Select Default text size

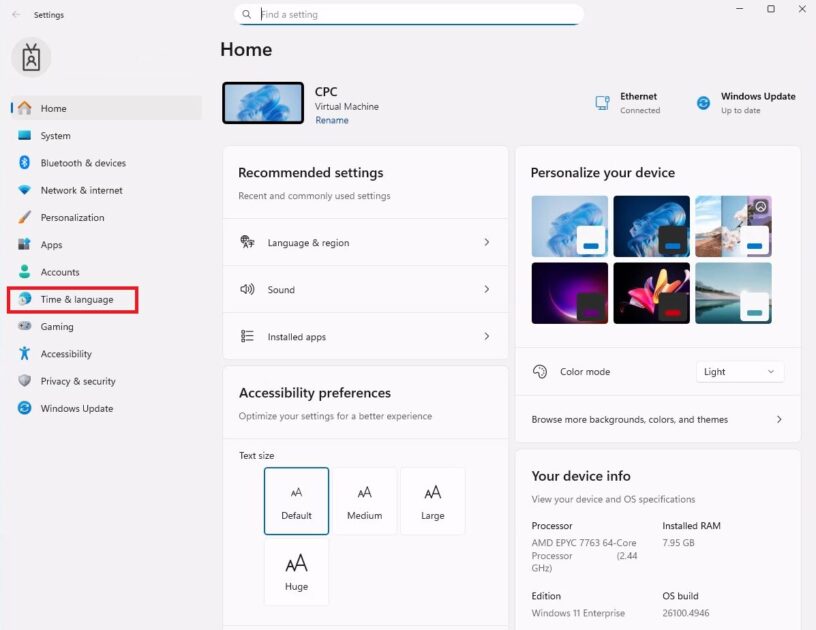coord(296,501)
